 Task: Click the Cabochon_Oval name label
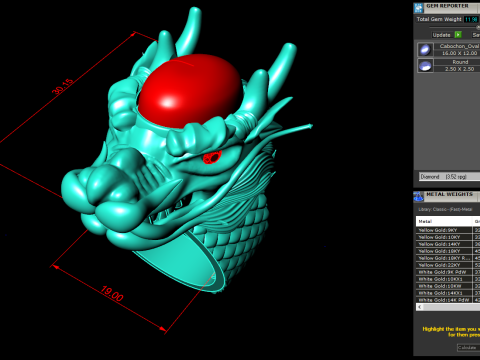click(459, 46)
